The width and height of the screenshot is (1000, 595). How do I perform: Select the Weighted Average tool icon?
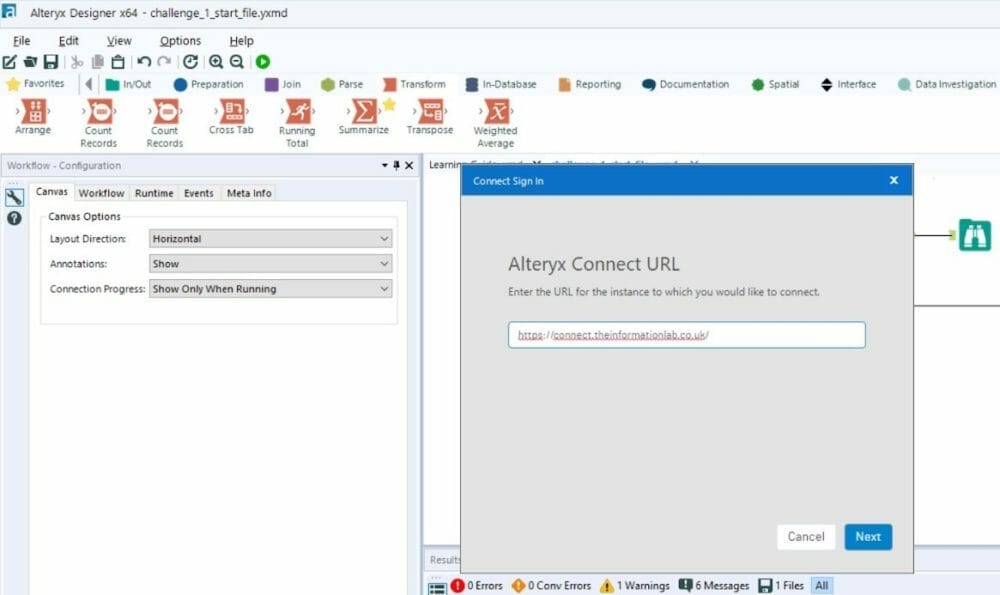[x=496, y=112]
